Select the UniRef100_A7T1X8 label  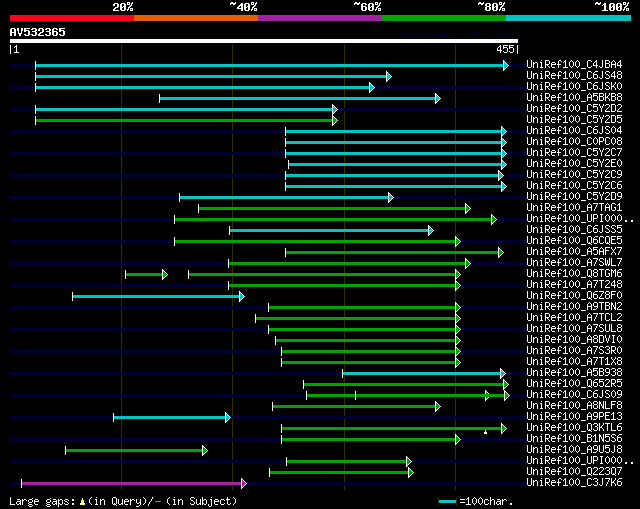[574, 362]
